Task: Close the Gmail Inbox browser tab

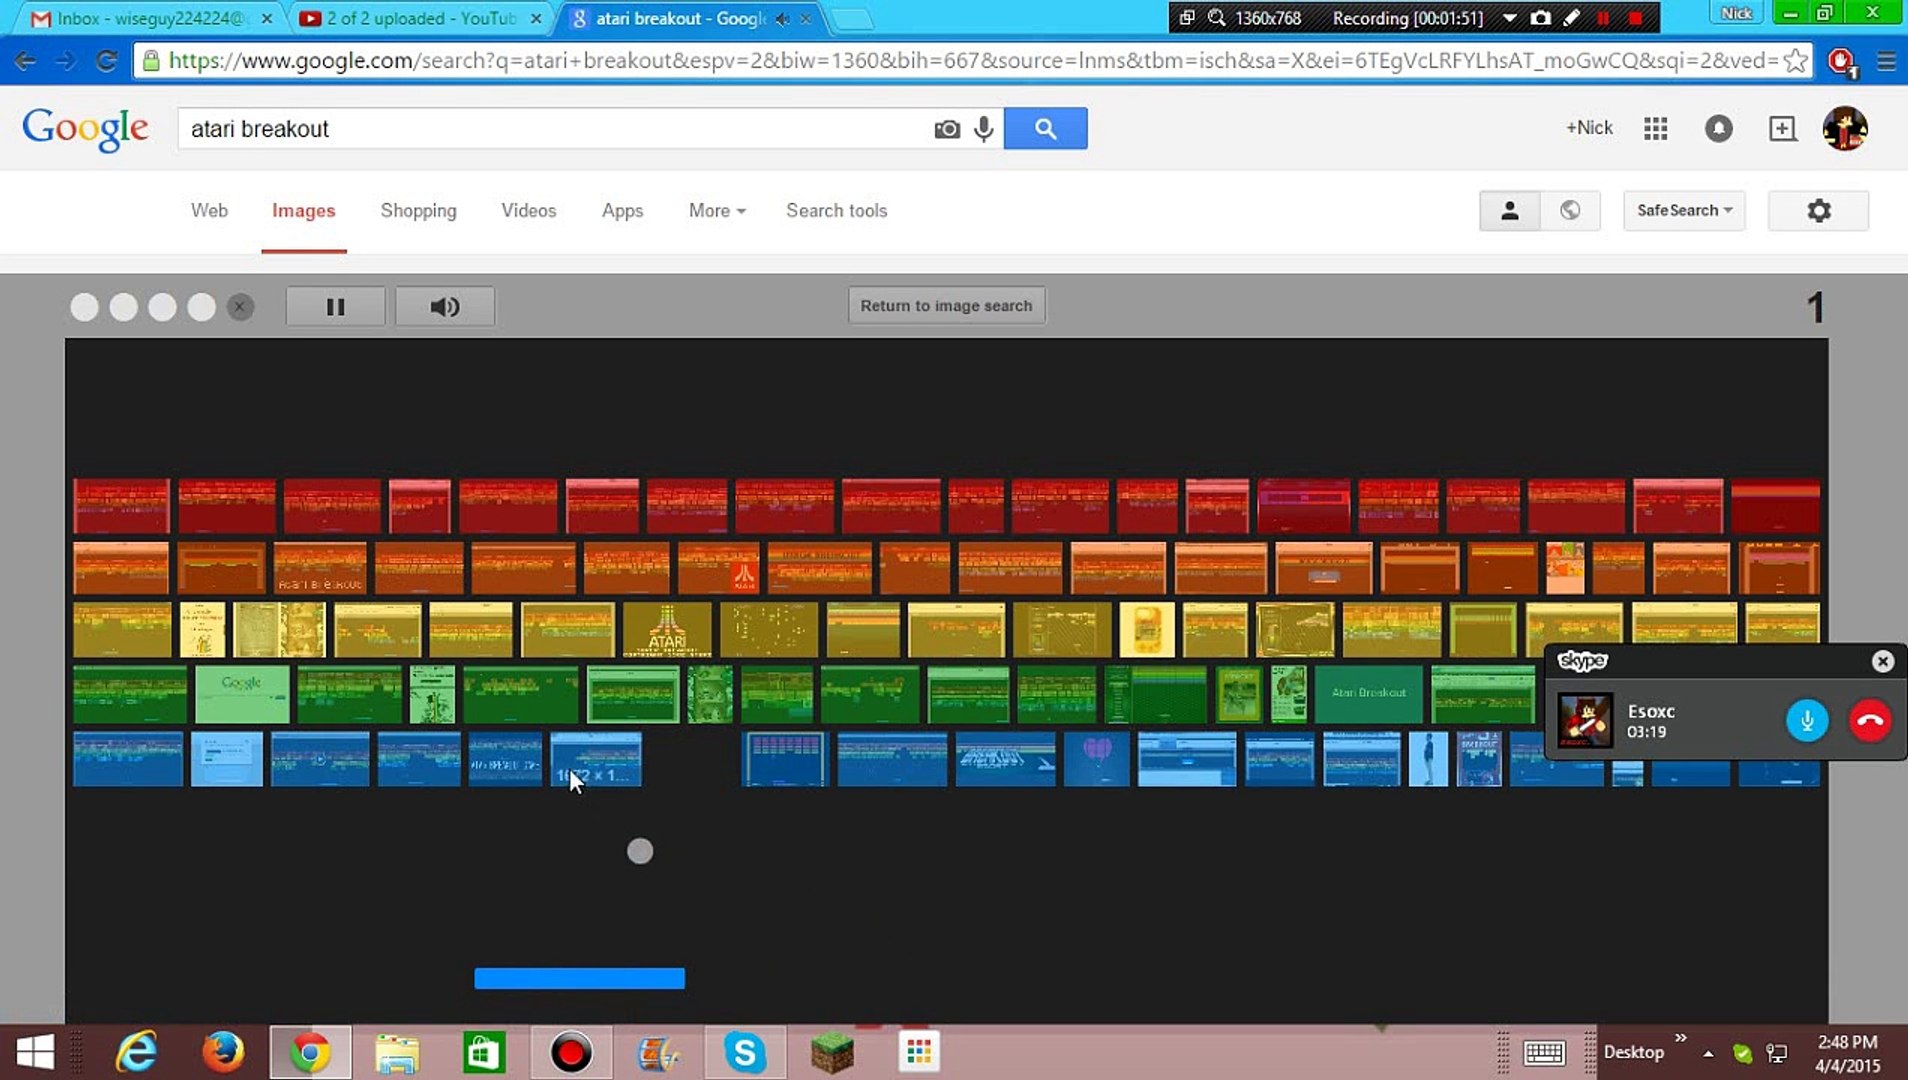Action: pyautogui.click(x=266, y=18)
